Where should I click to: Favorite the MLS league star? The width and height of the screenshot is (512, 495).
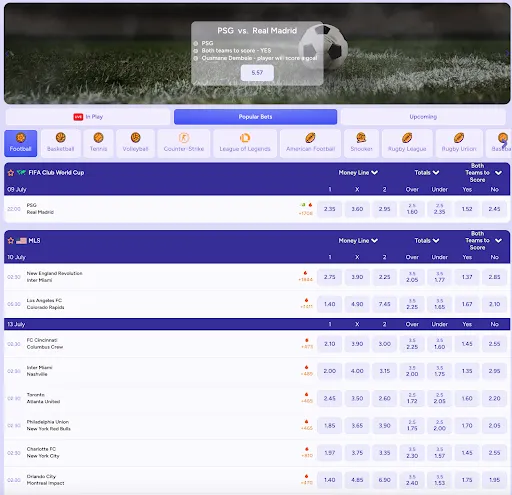11,241
